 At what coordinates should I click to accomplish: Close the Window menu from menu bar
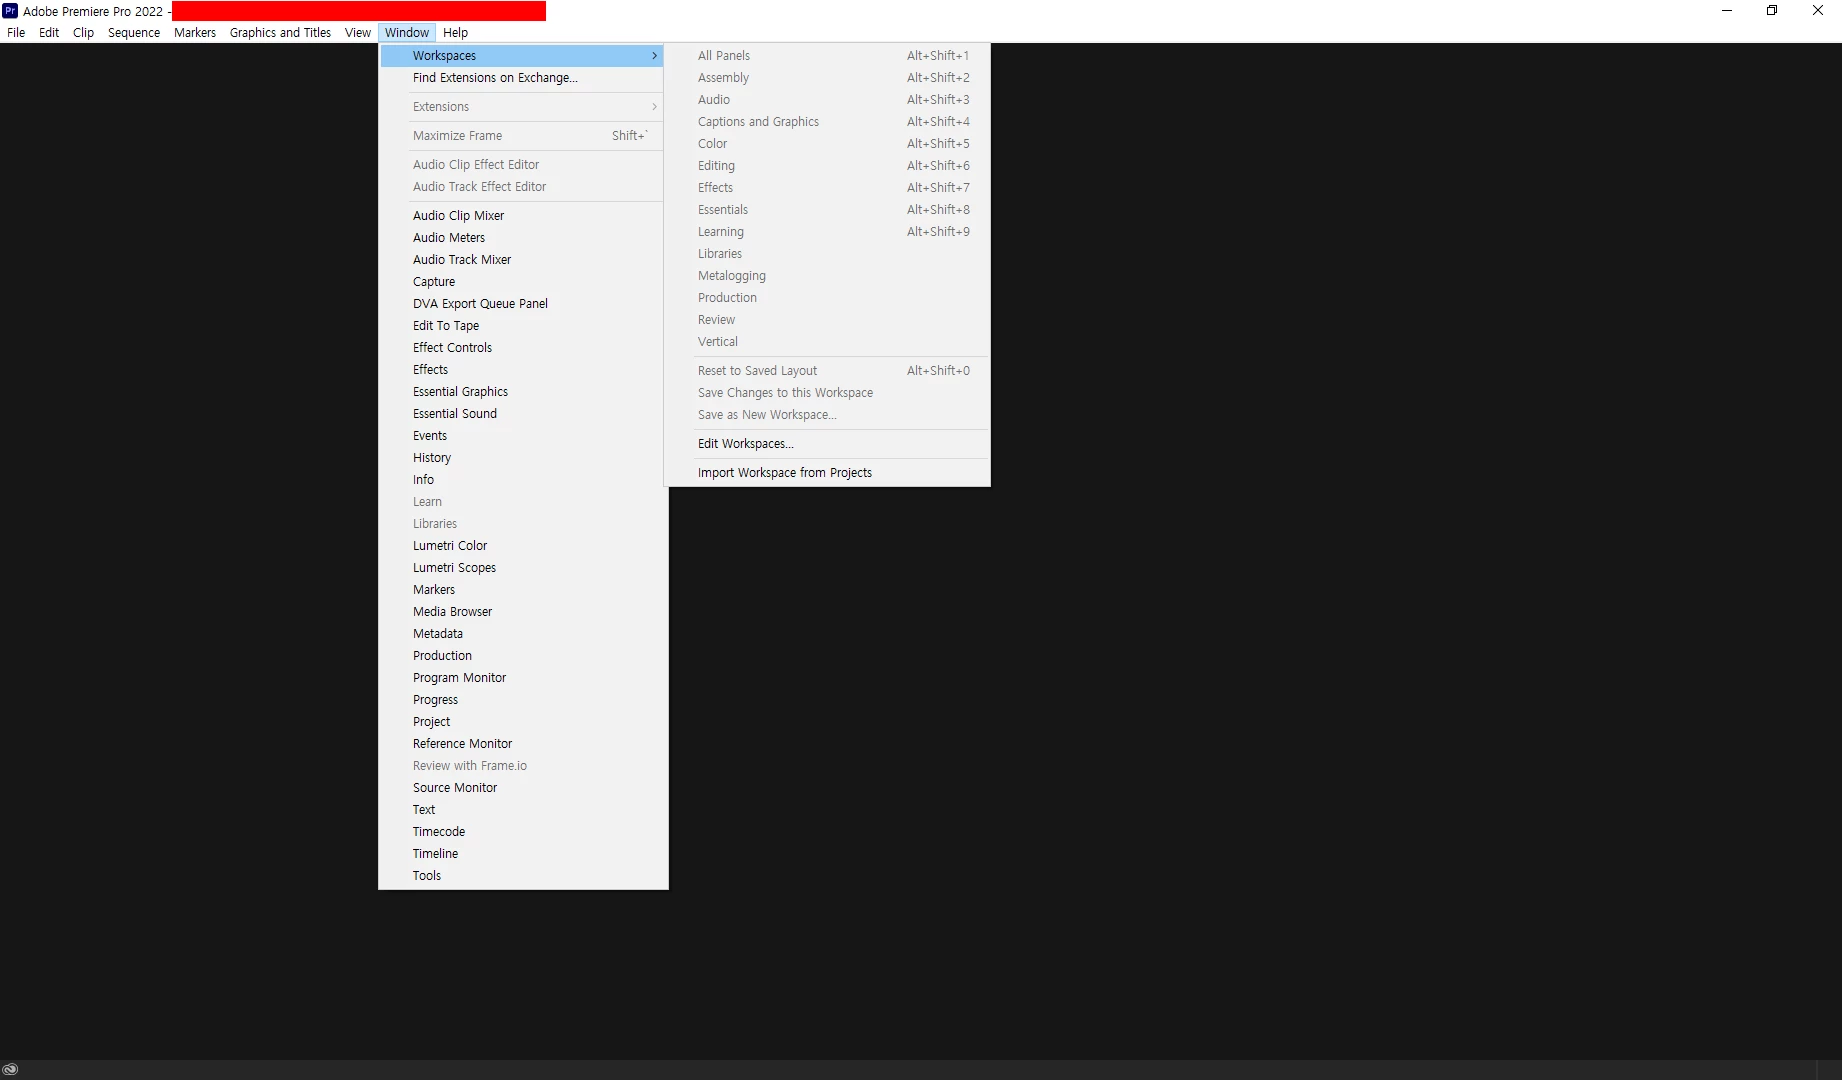(x=407, y=32)
